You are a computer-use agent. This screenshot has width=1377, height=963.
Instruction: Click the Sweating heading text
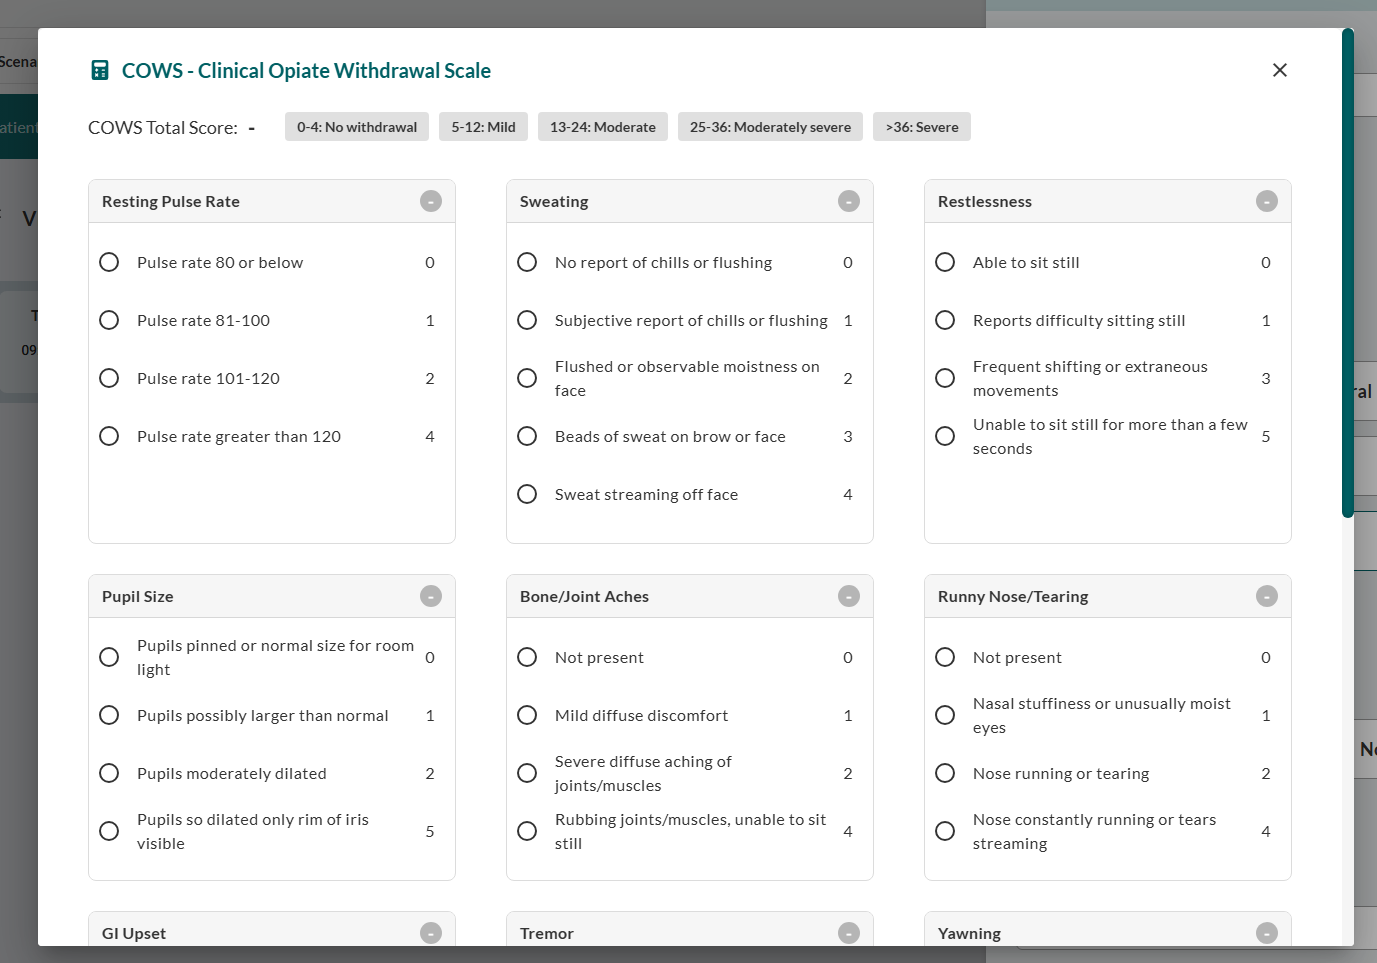point(554,201)
